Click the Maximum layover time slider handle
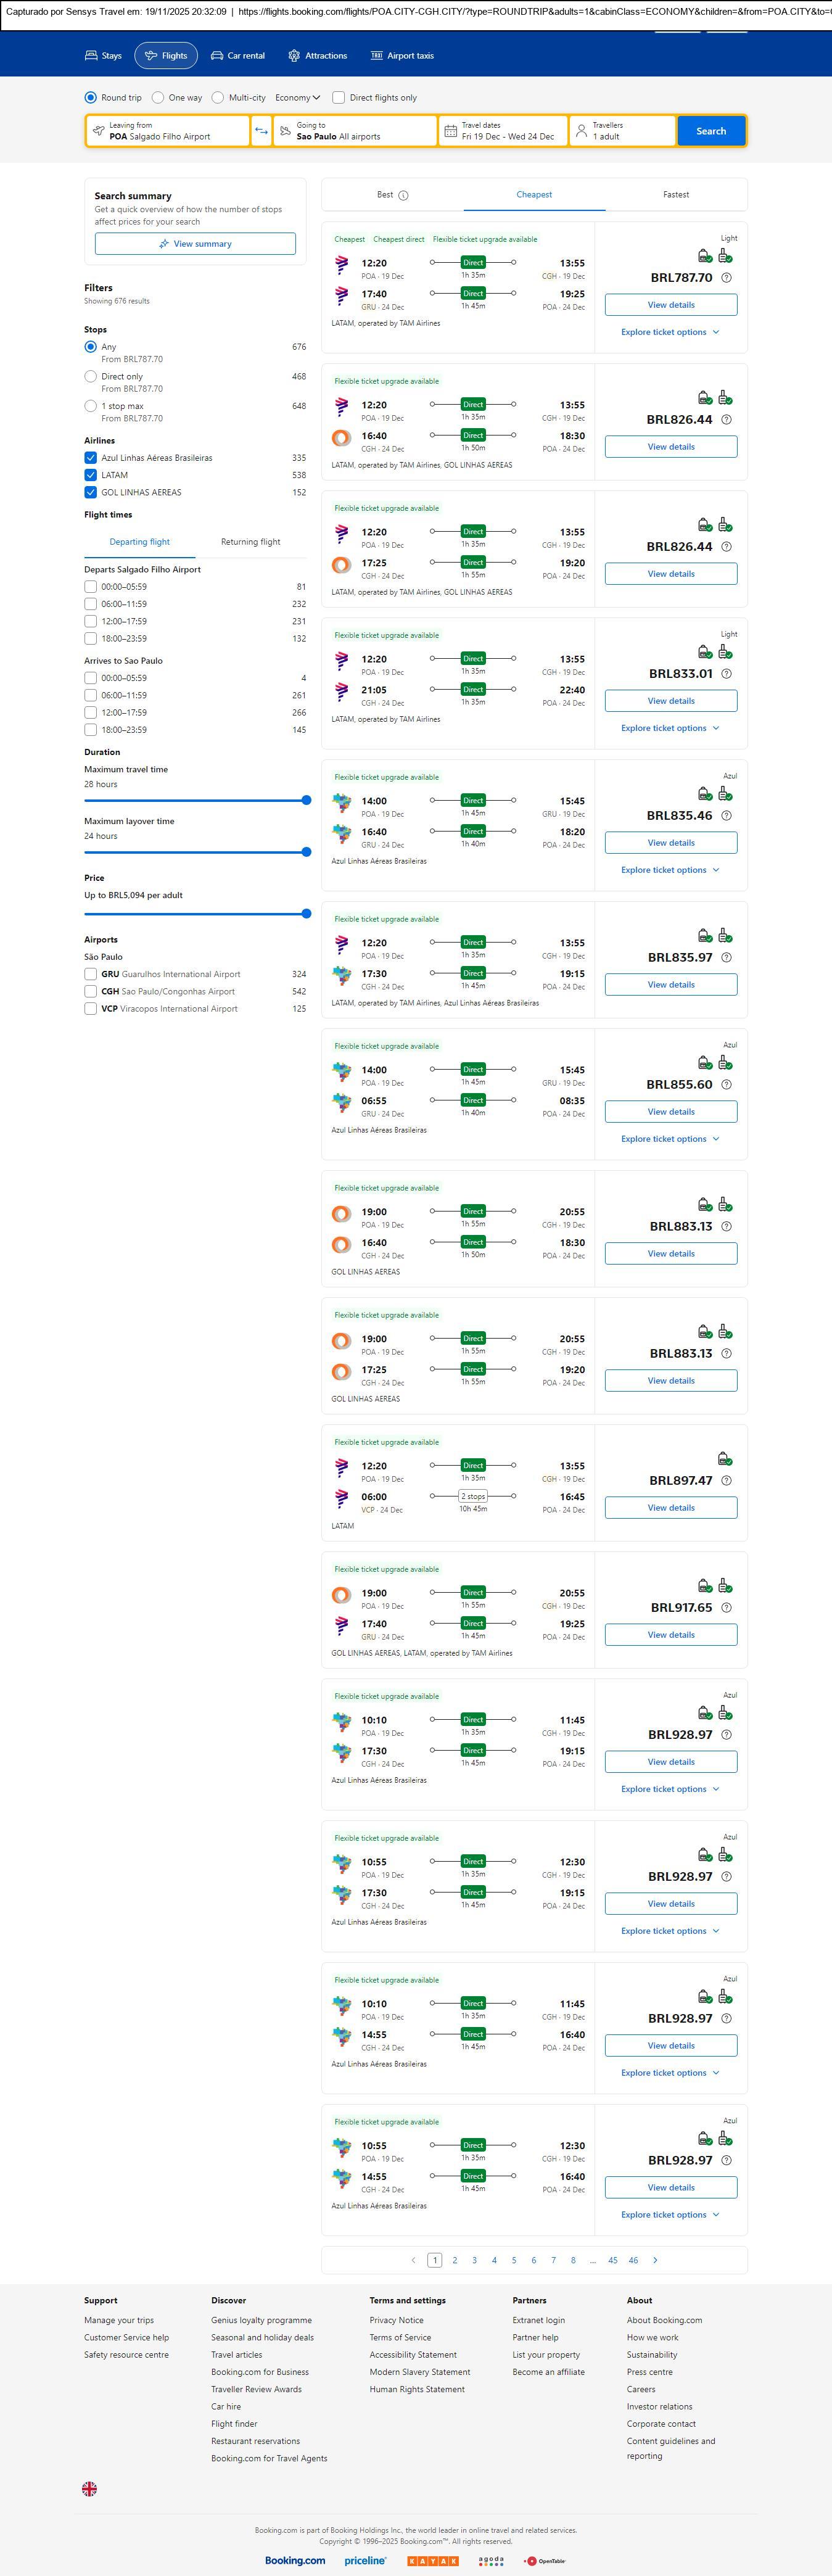Viewport: 832px width, 2576px height. click(x=306, y=852)
